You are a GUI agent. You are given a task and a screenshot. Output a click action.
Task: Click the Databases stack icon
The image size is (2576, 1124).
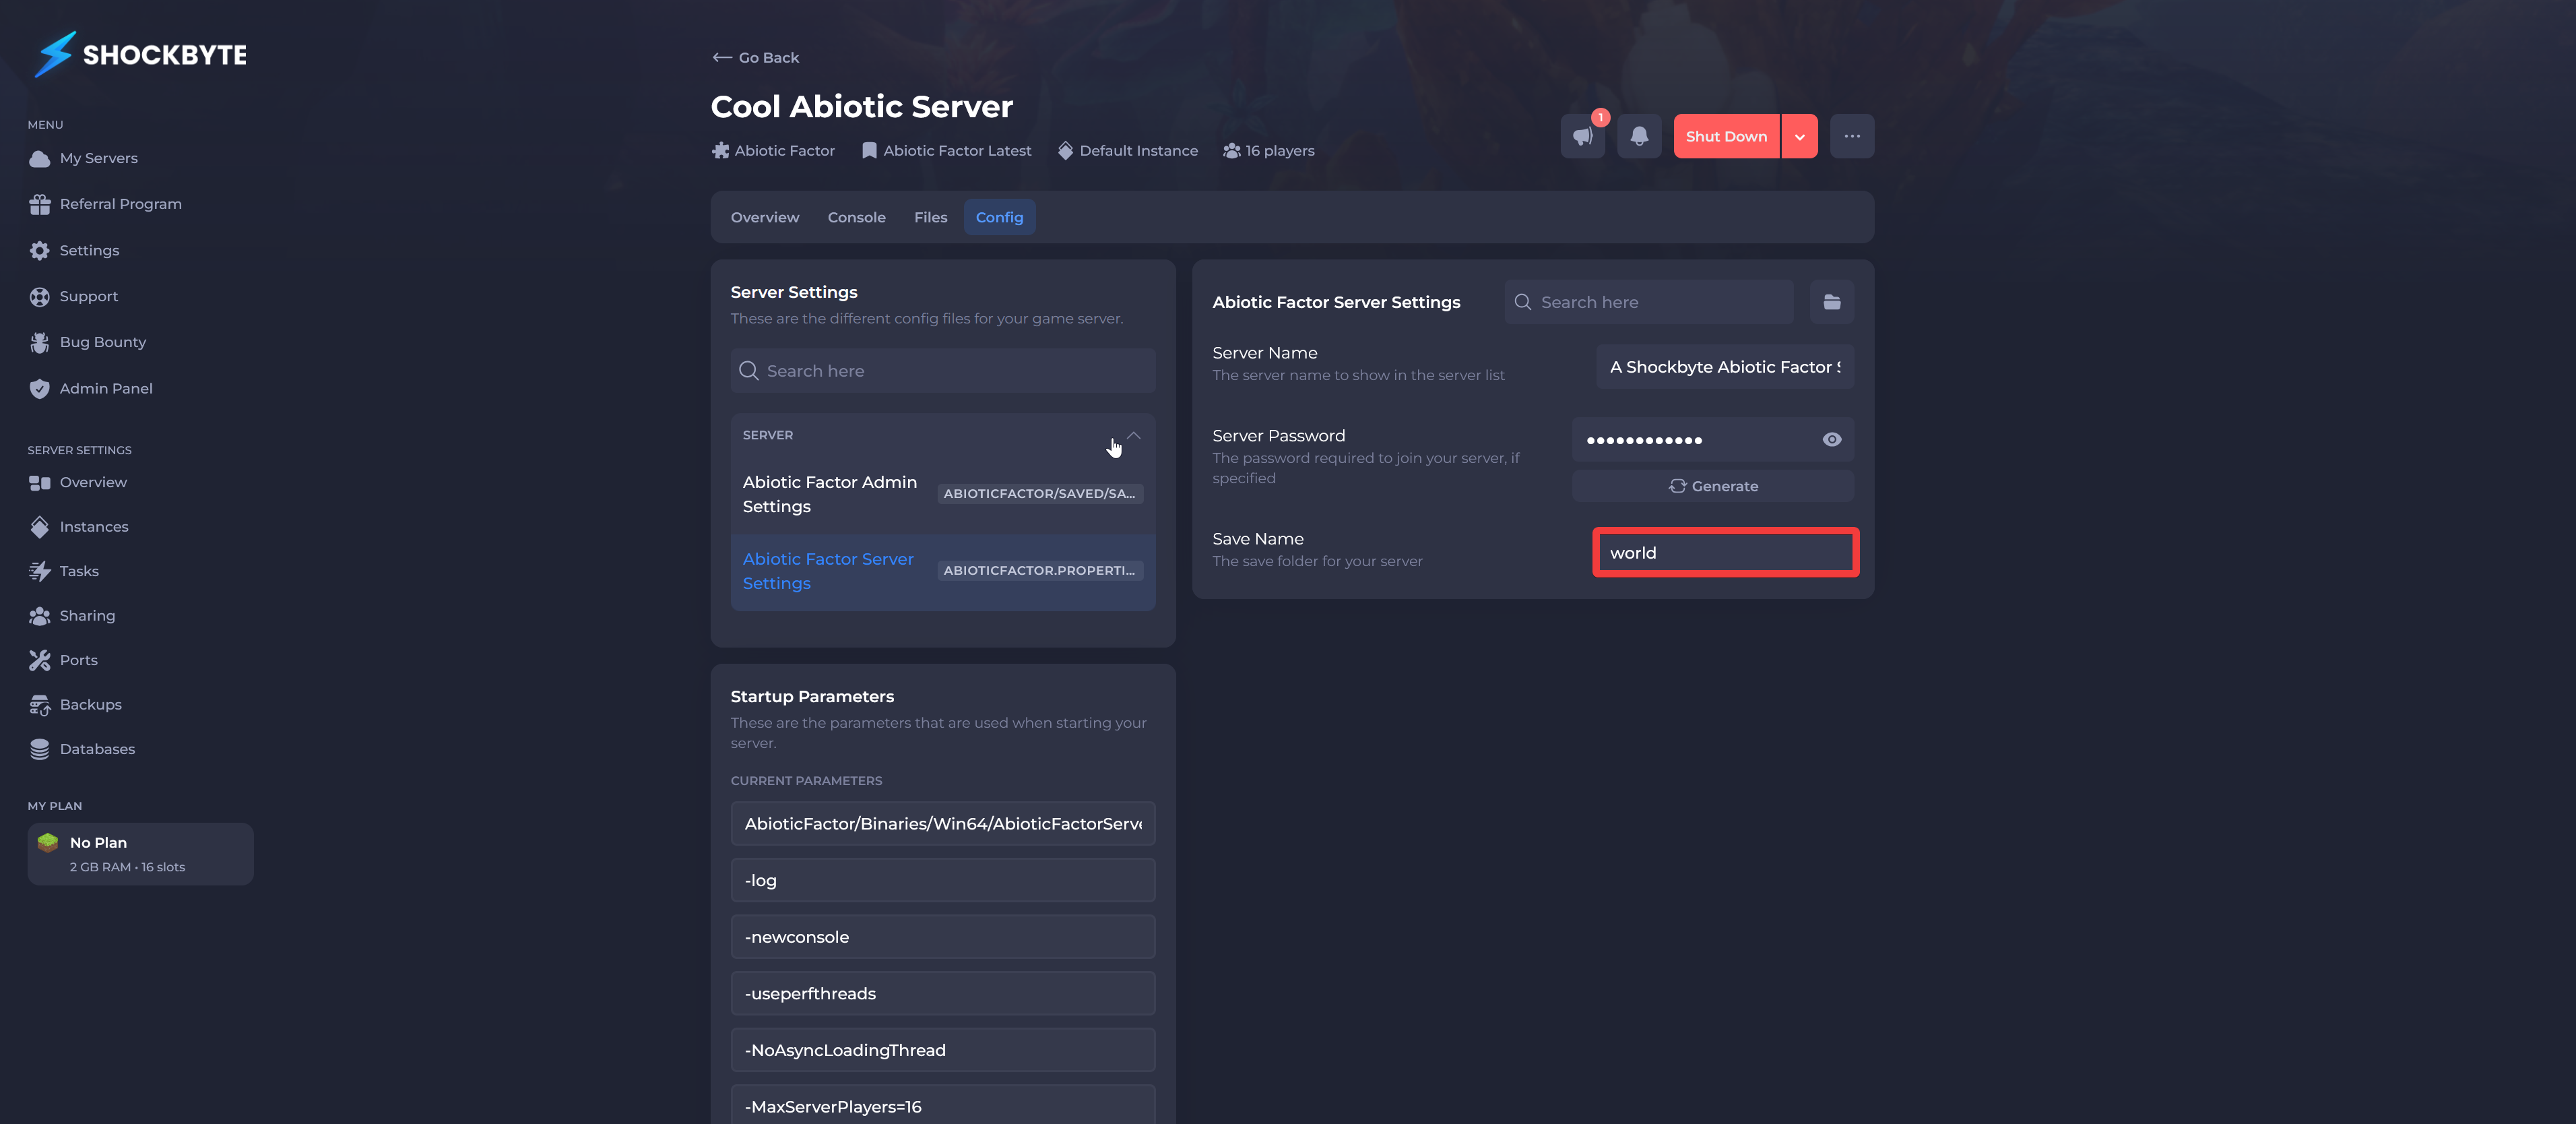39,749
